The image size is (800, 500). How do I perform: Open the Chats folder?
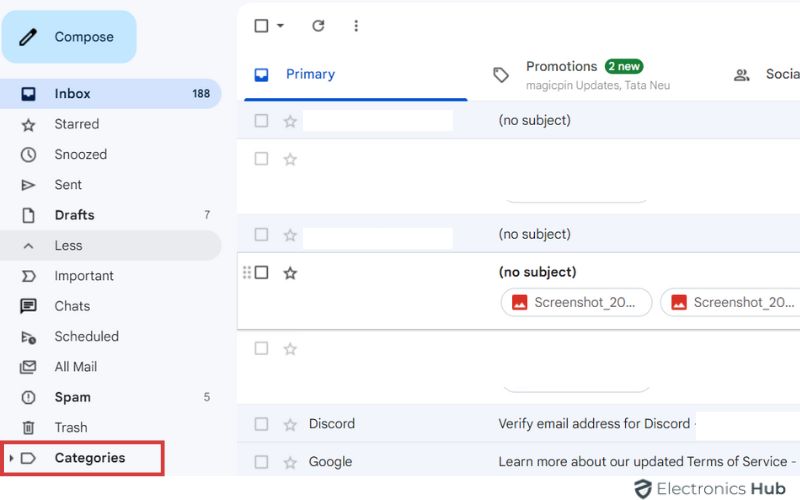(x=72, y=306)
